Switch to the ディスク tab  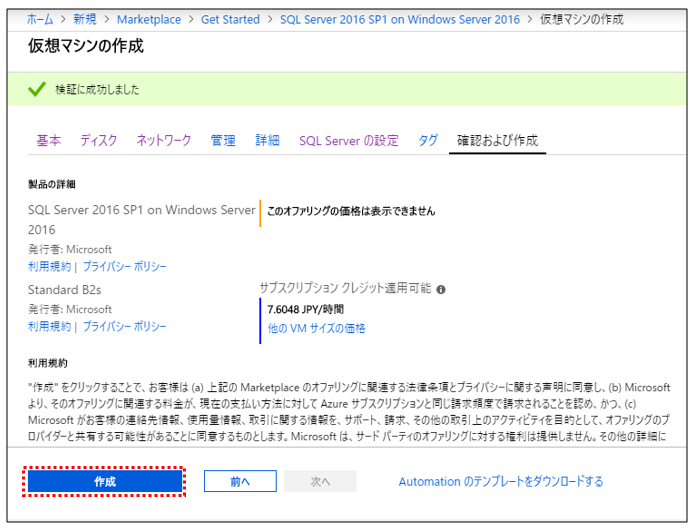coord(99,140)
